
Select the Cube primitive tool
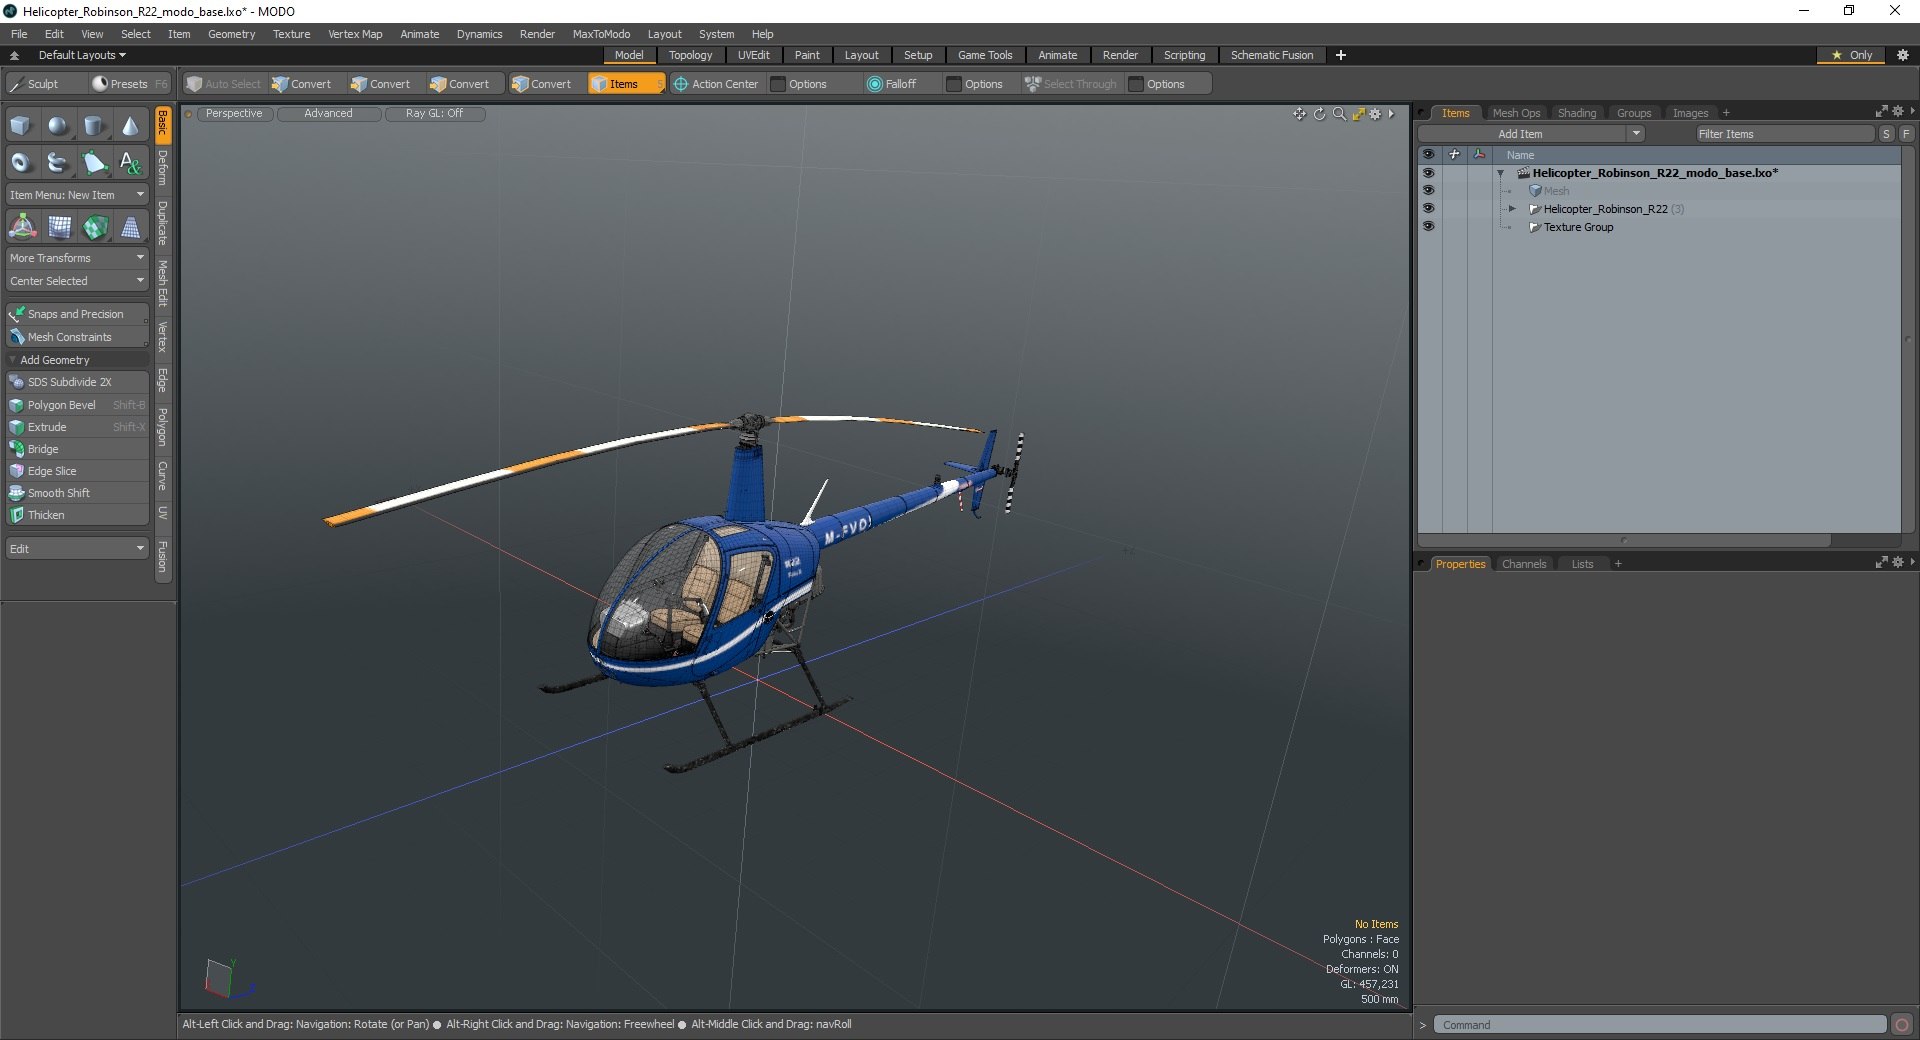pyautogui.click(x=21, y=126)
